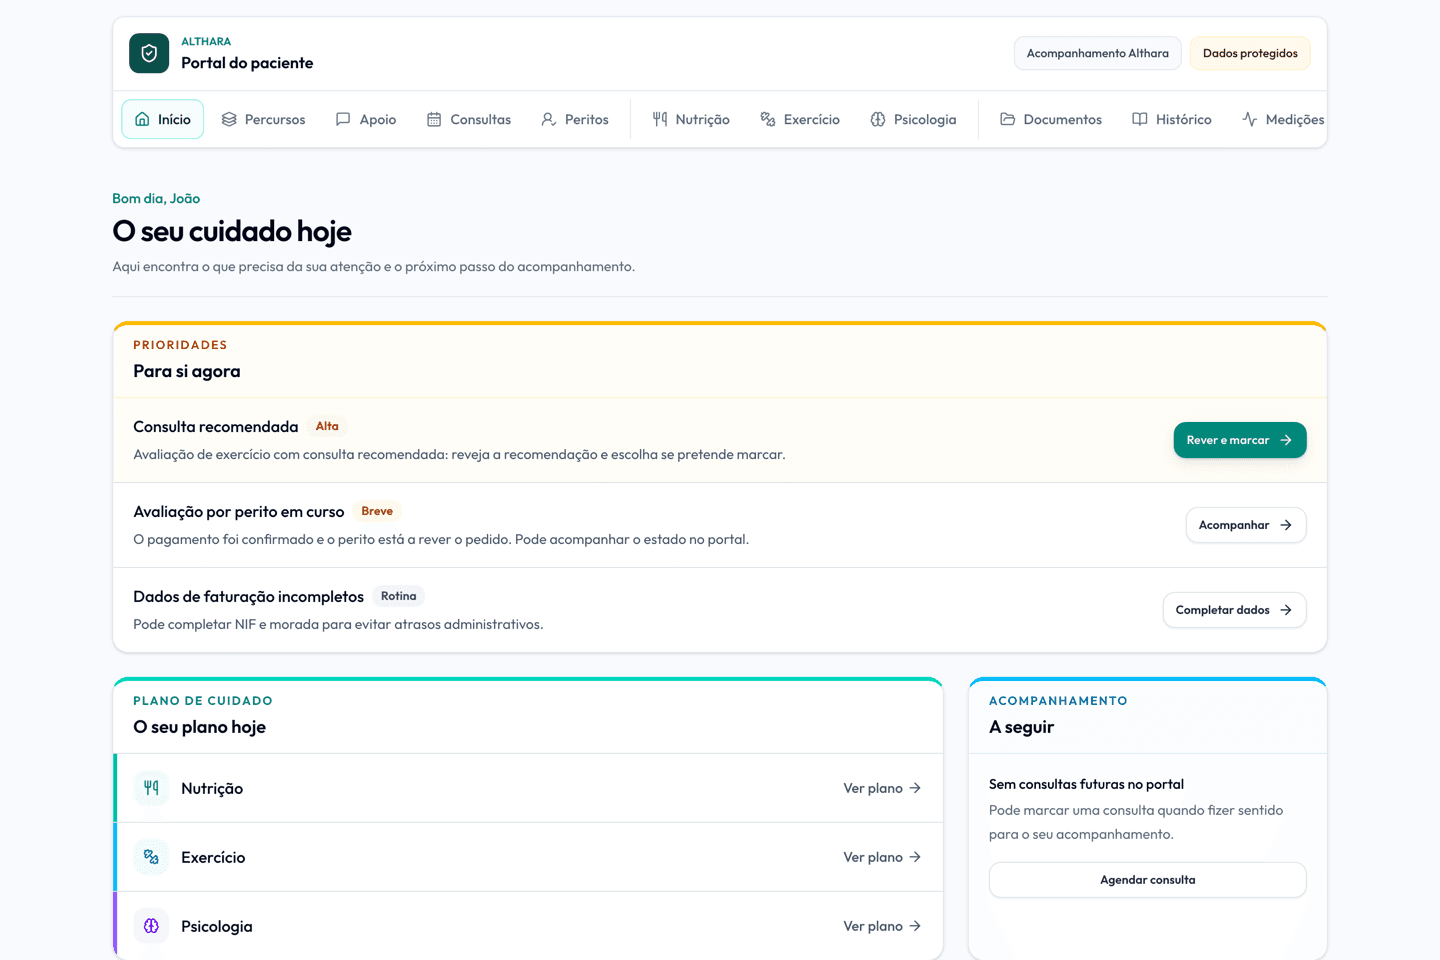Image resolution: width=1440 pixels, height=960 pixels.
Task: Click the Acompanhar button
Action: coord(1246,525)
